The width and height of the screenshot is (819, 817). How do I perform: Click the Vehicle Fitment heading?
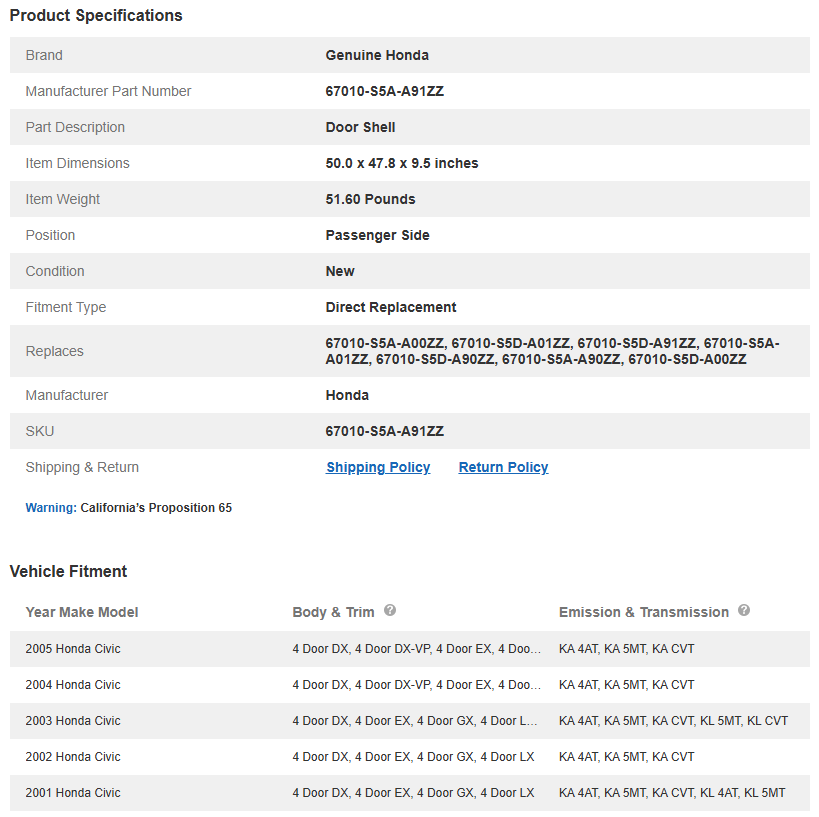click(69, 572)
